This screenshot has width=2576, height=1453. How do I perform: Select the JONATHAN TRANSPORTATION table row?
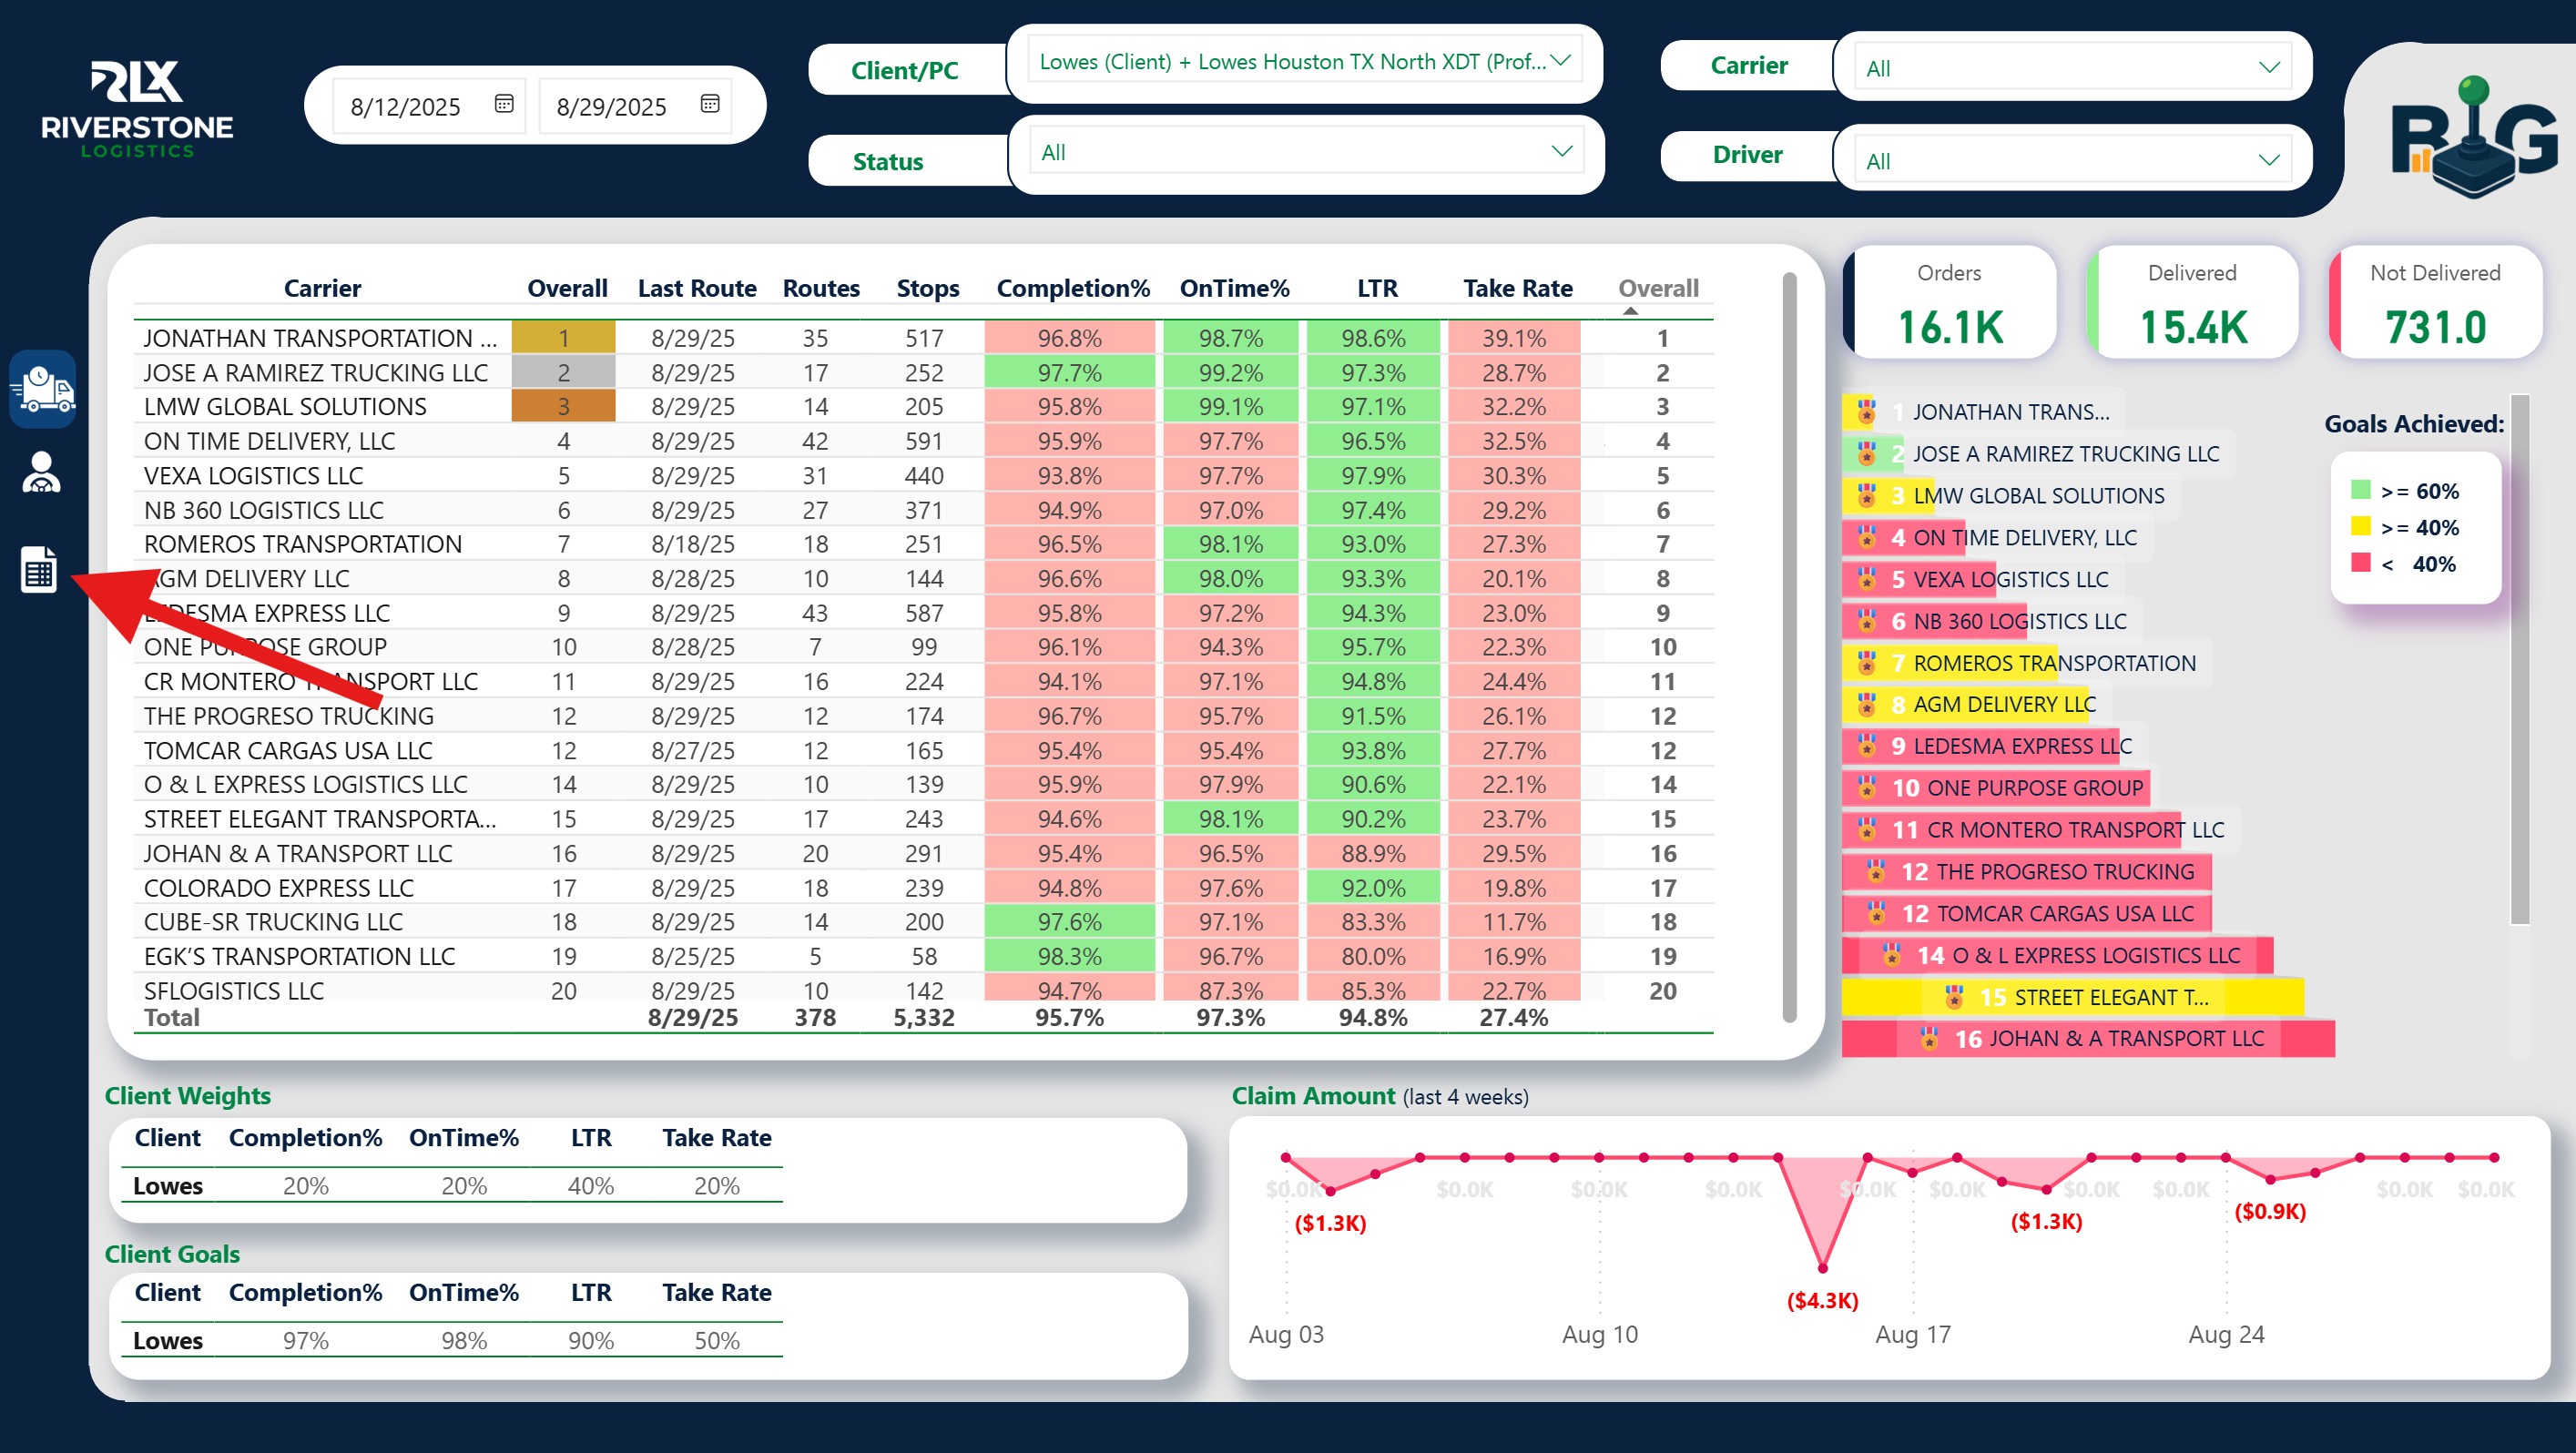click(320, 338)
